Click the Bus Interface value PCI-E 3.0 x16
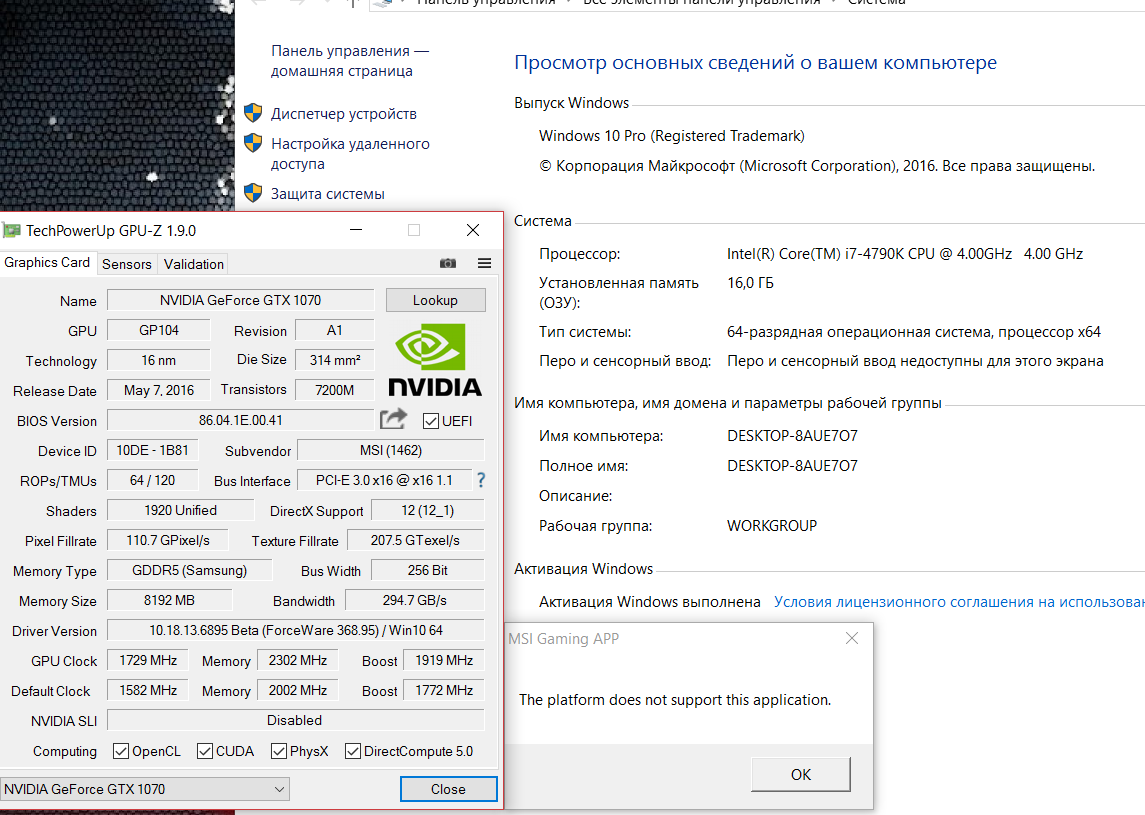Viewport: 1145px width, 815px height. 384,480
